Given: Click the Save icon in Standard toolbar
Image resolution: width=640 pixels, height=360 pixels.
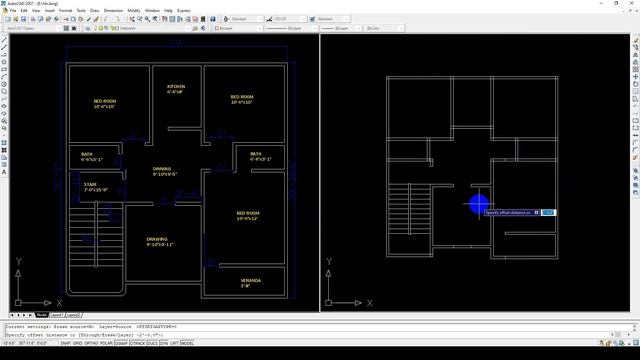Looking at the screenshot, I should (x=23, y=19).
